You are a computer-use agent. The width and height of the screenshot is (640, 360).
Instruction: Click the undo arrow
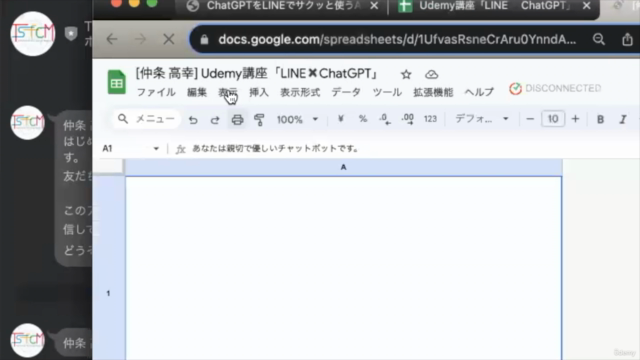click(193, 120)
